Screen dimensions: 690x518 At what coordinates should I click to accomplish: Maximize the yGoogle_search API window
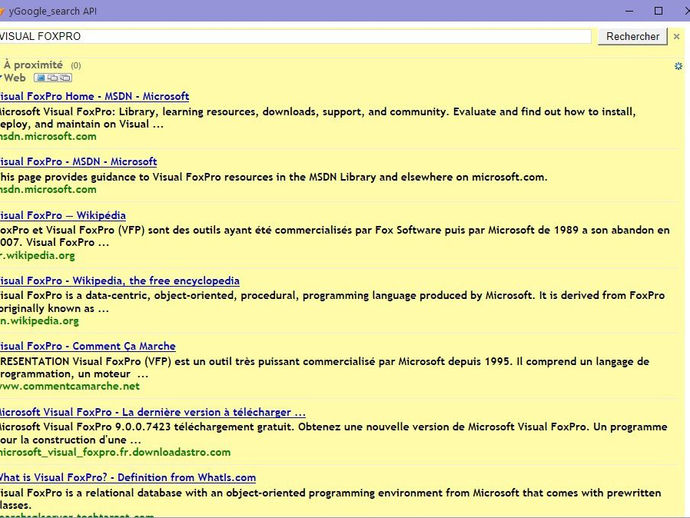(658, 11)
